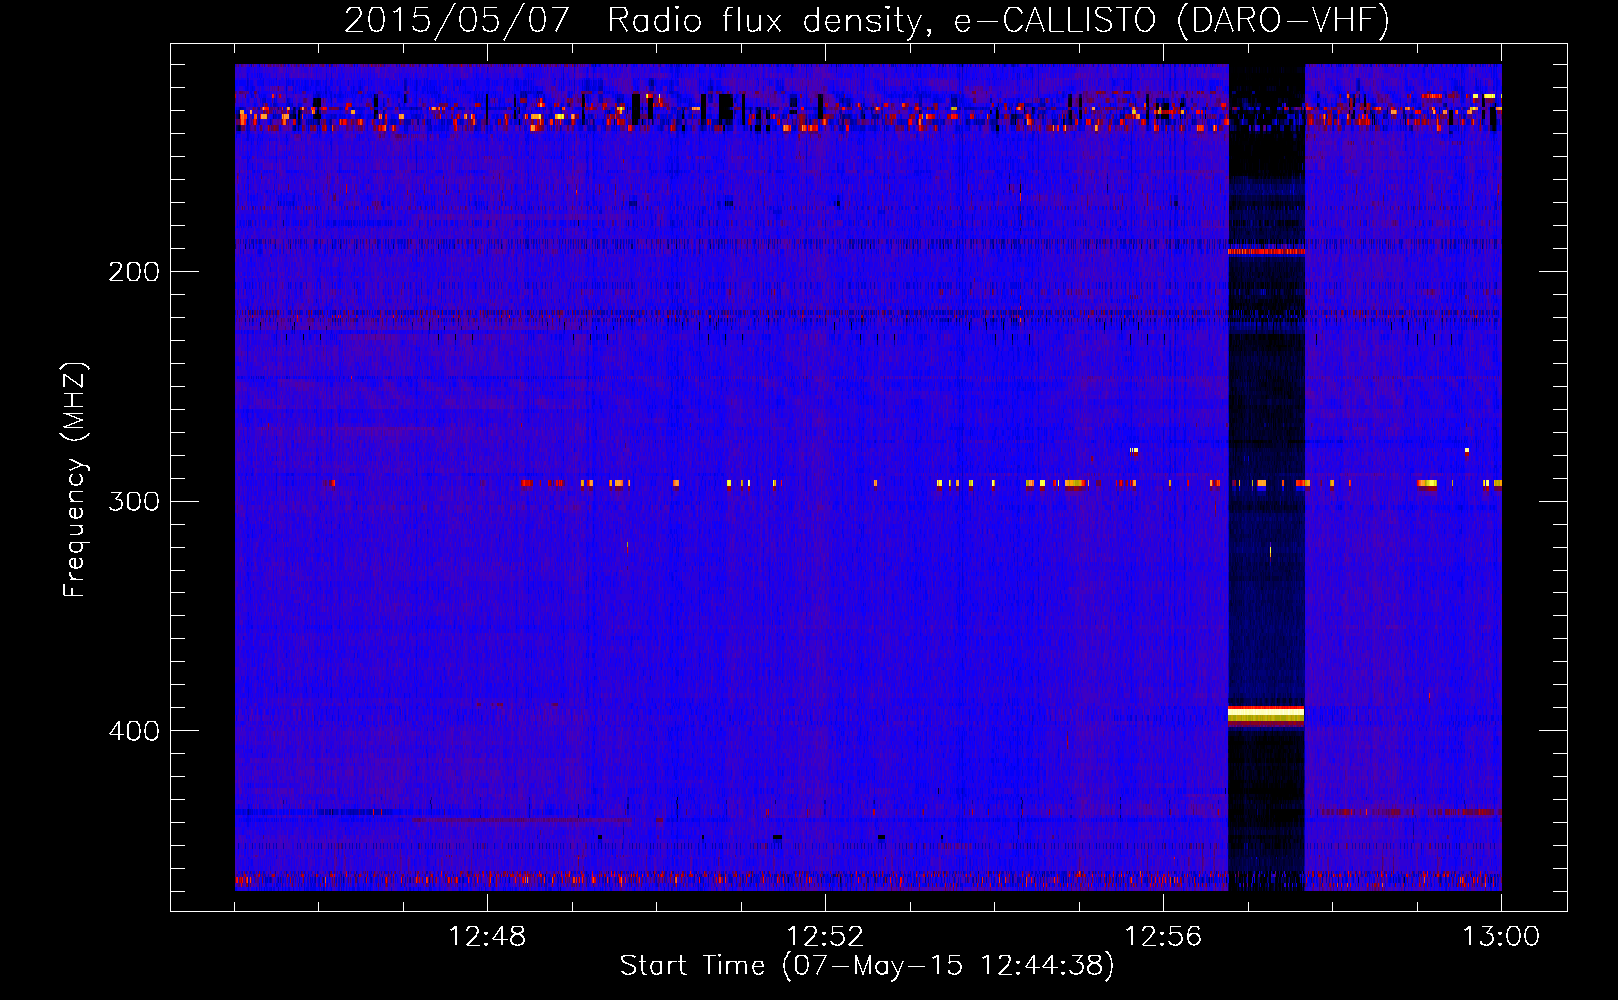The width and height of the screenshot is (1618, 1000).
Task: Click the 12:56 time tick label
Action: click(x=1163, y=937)
